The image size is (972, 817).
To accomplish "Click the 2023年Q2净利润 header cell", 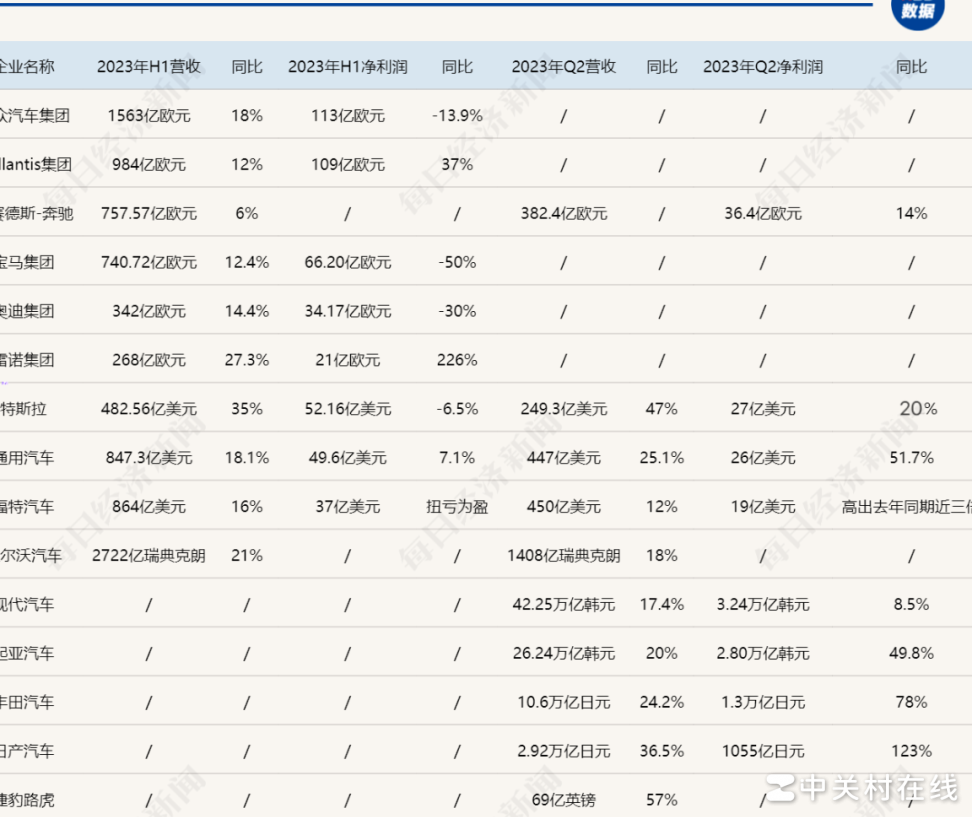I will pos(763,66).
